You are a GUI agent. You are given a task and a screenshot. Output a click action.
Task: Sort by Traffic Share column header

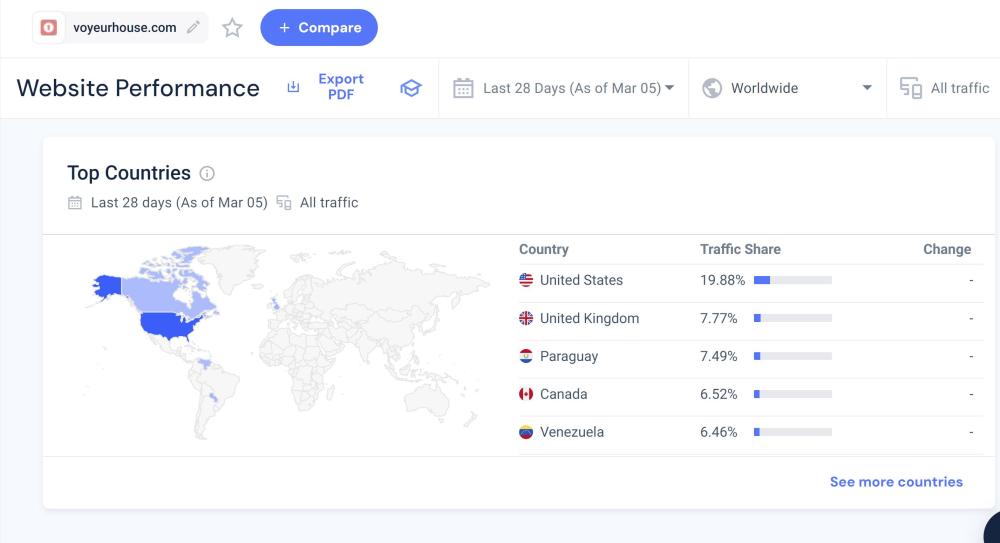tap(740, 249)
